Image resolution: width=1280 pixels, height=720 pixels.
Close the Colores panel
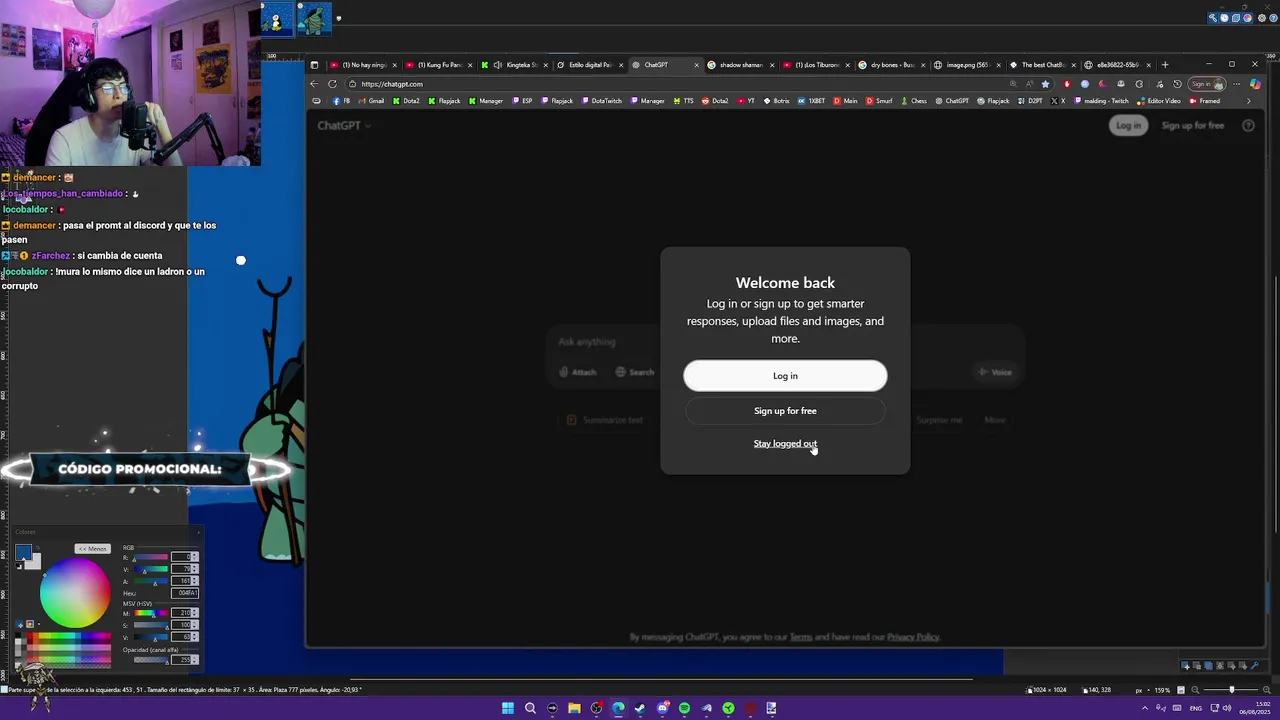(198, 532)
